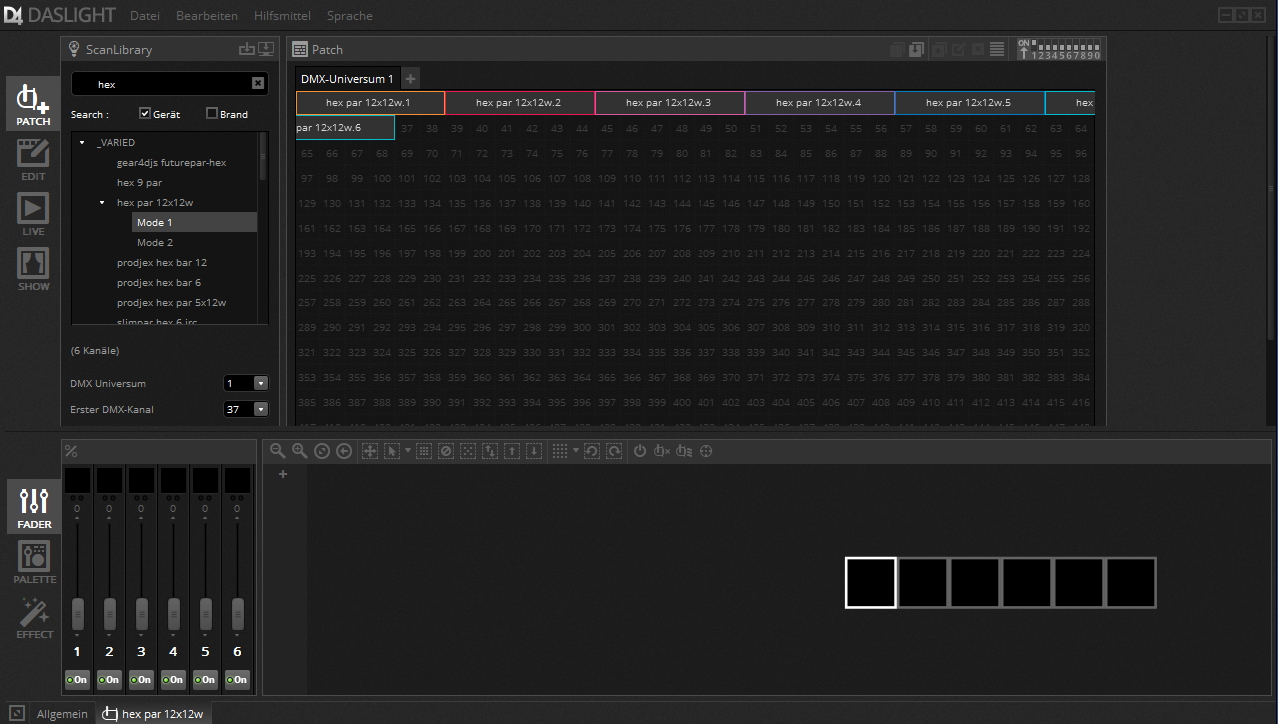
Task: Clear the hex search with the X button
Action: [x=257, y=83]
